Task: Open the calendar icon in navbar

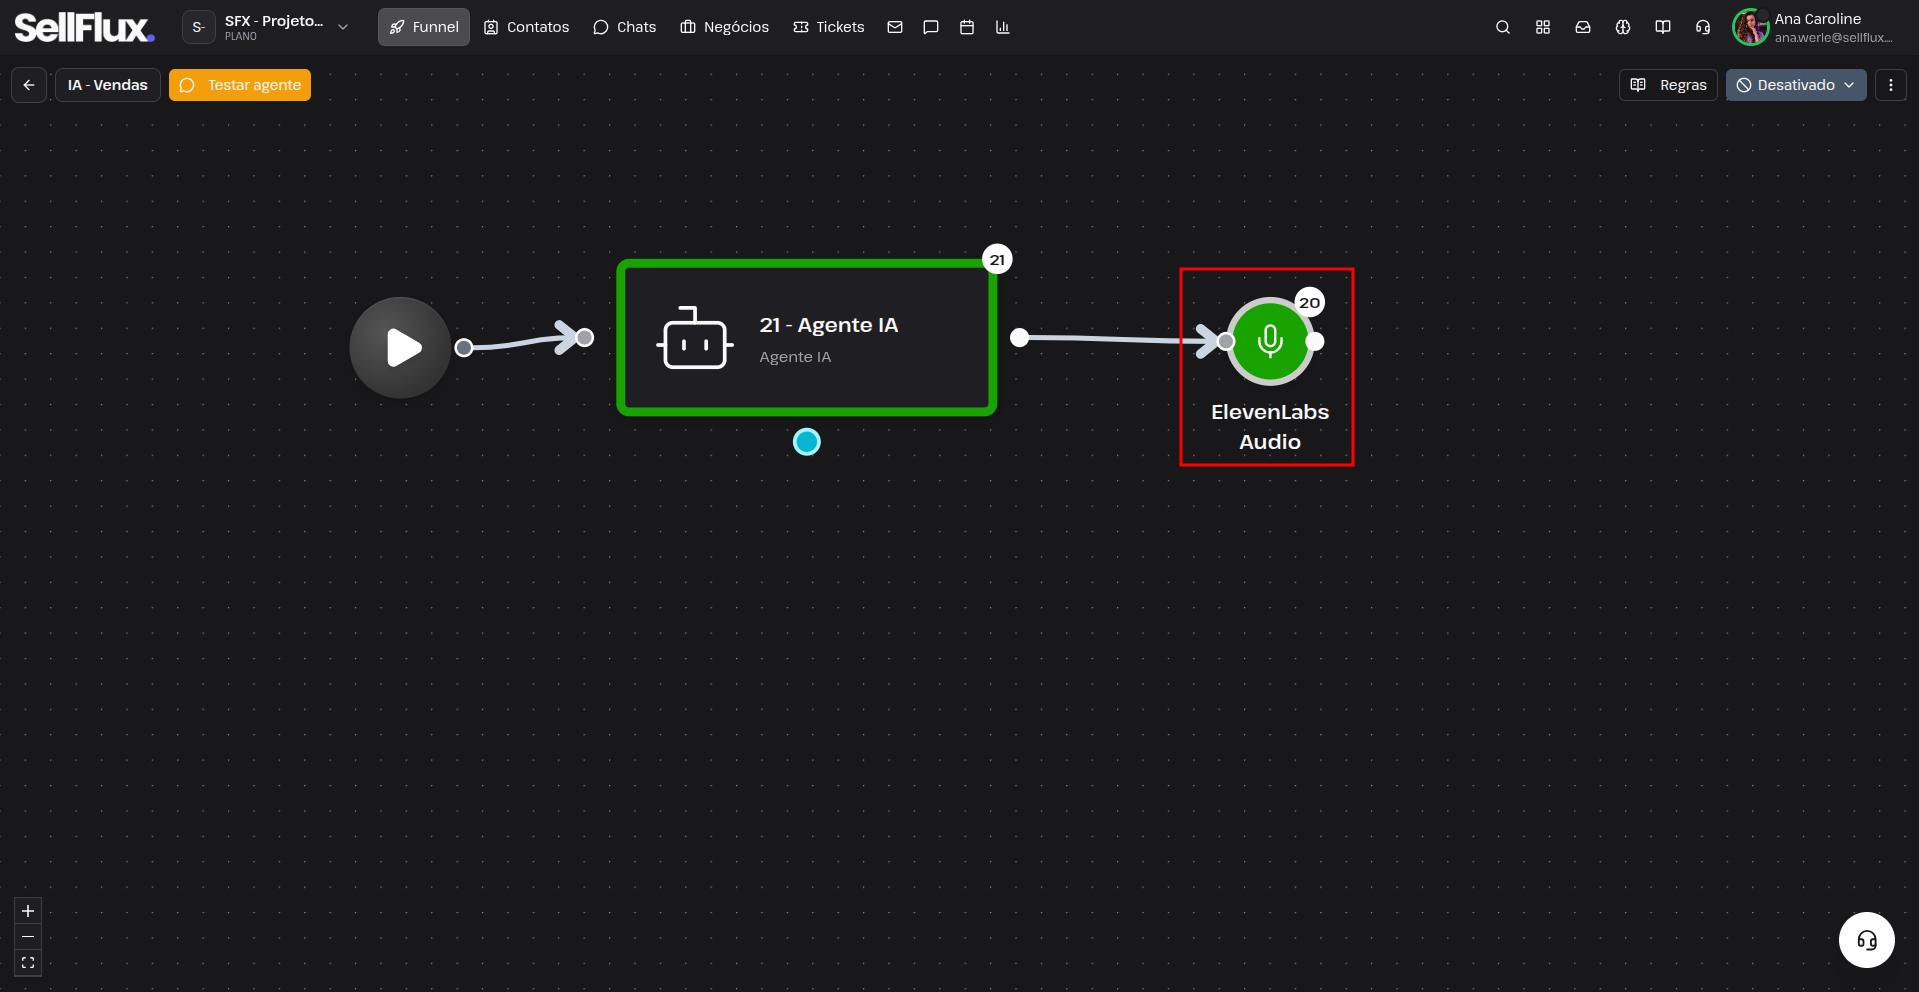Action: [967, 27]
